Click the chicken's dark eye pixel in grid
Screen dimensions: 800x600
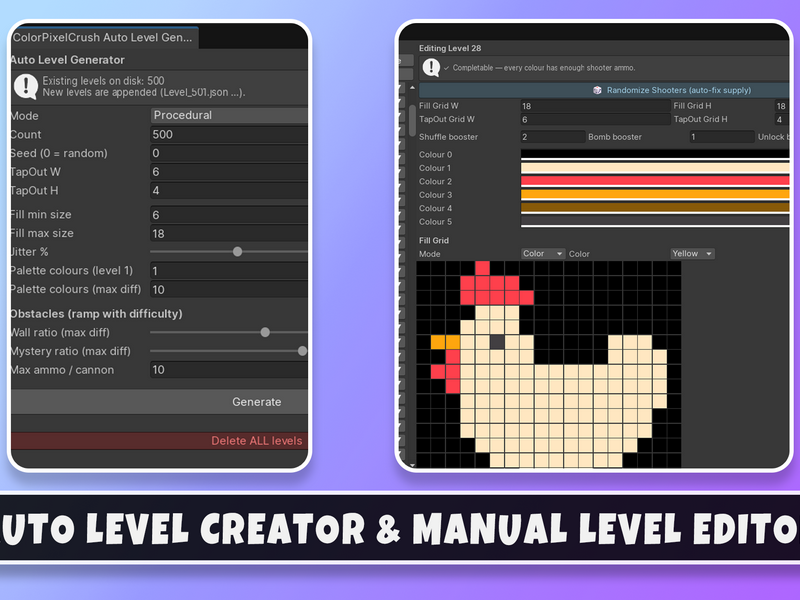(497, 342)
